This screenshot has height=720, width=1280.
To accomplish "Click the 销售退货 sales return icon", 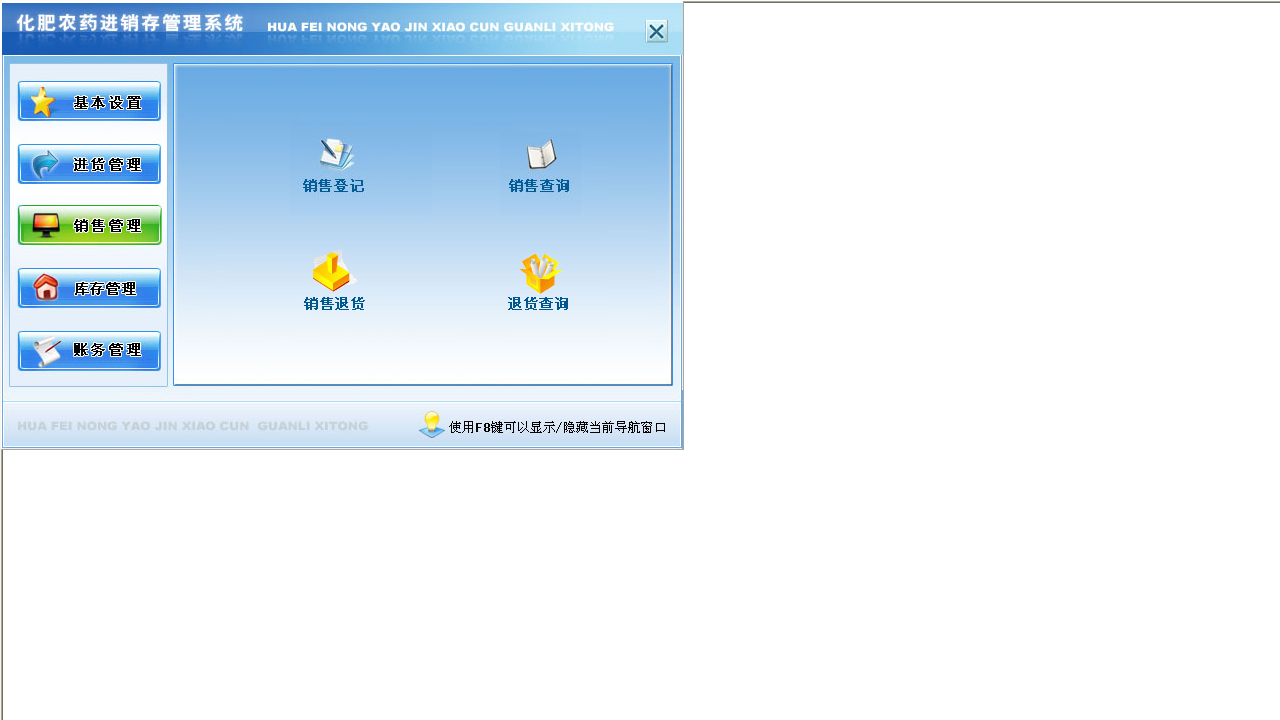I will point(333,272).
